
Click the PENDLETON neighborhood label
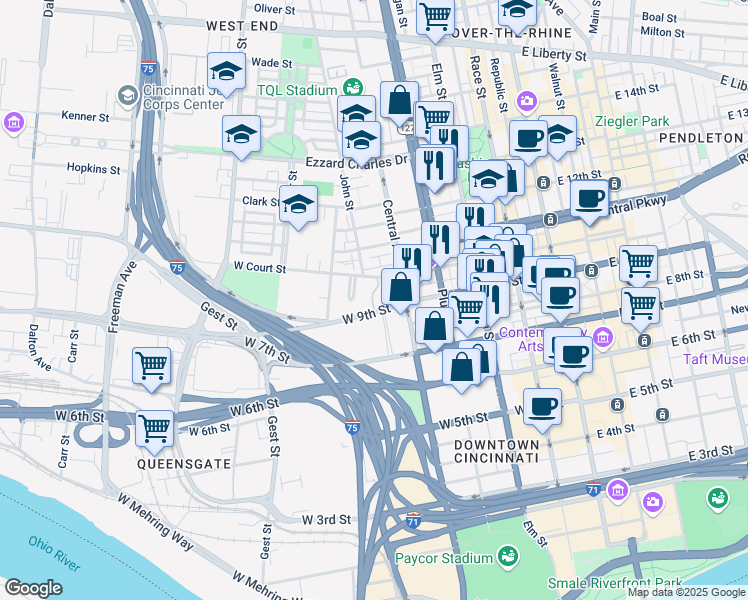click(701, 138)
